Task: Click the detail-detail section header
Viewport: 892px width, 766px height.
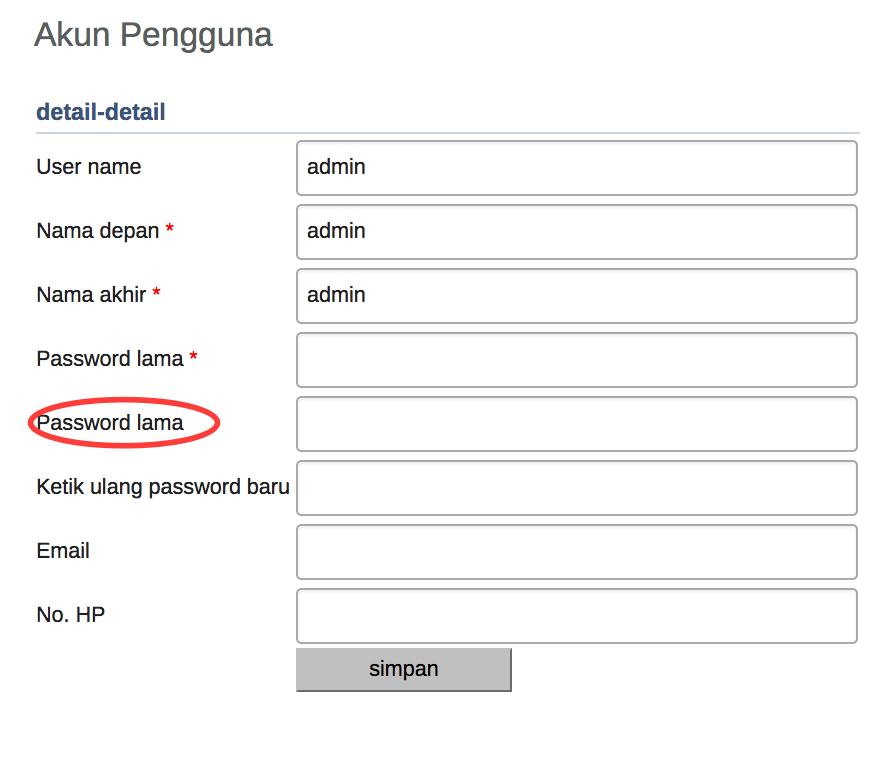Action: click(101, 112)
